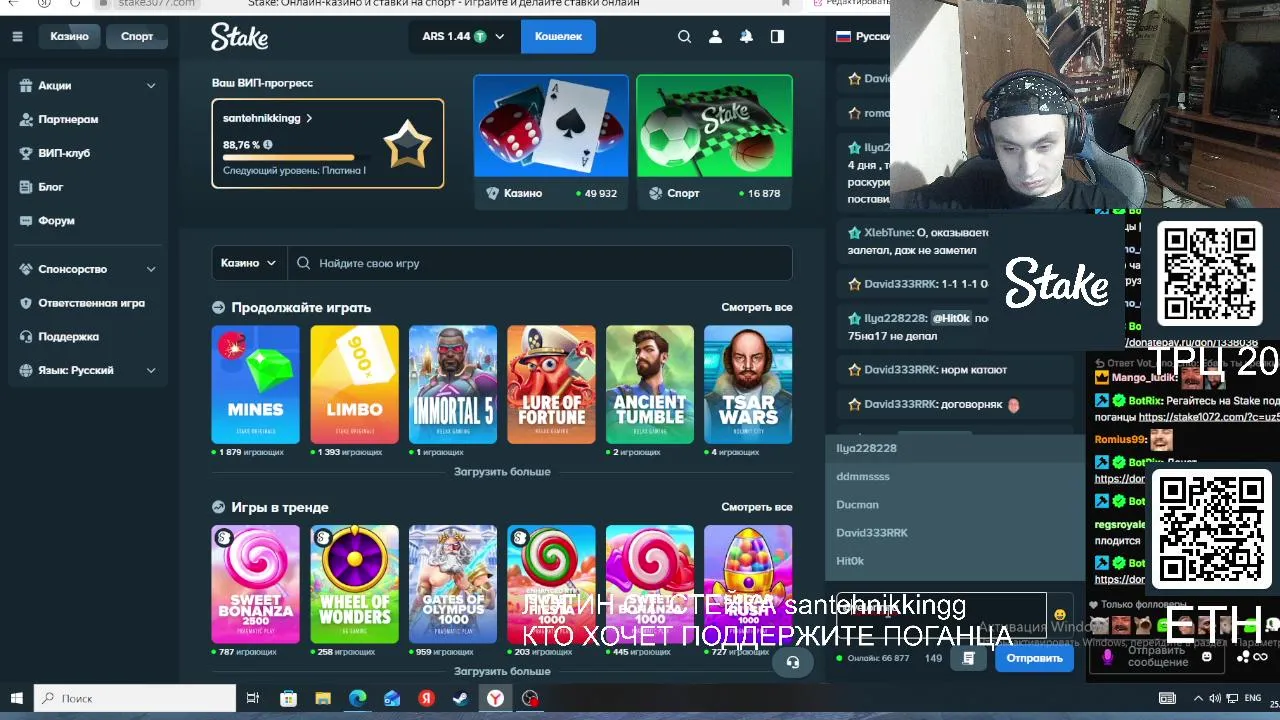Open the ARS 1.44 balance dropdown
The width and height of the screenshot is (1280, 720).
point(464,36)
